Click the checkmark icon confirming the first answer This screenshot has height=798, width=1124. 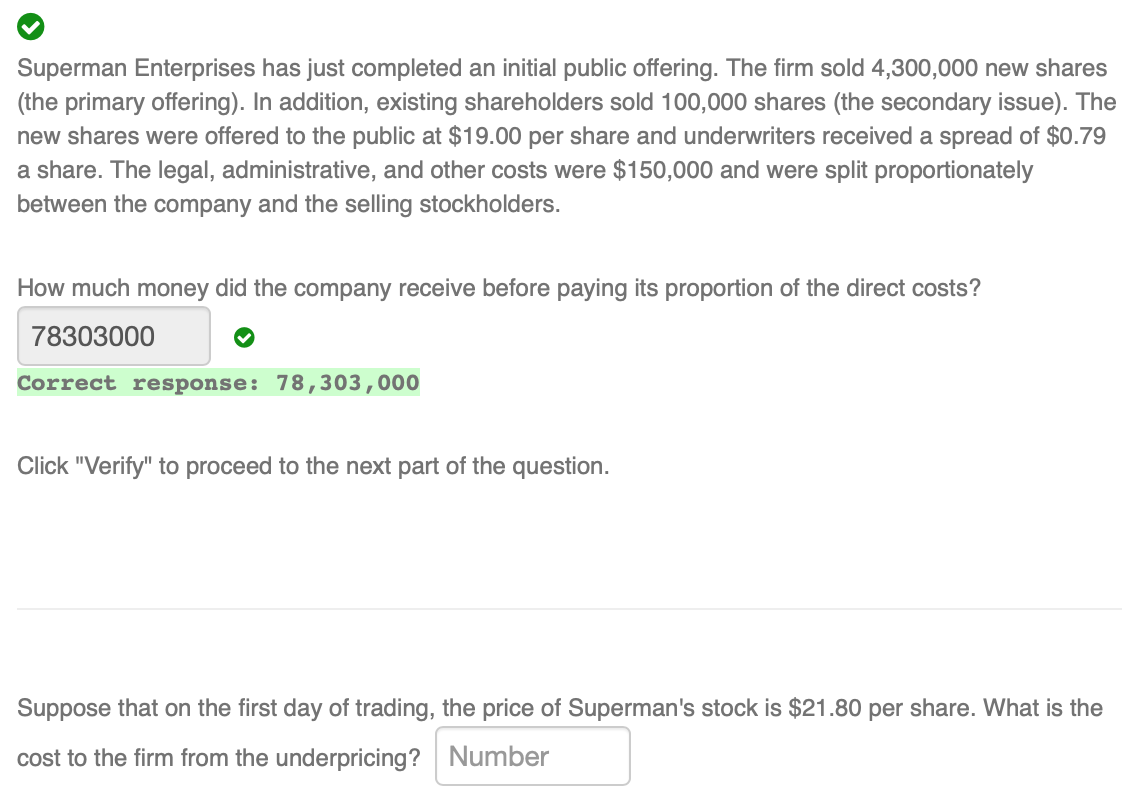tap(244, 338)
